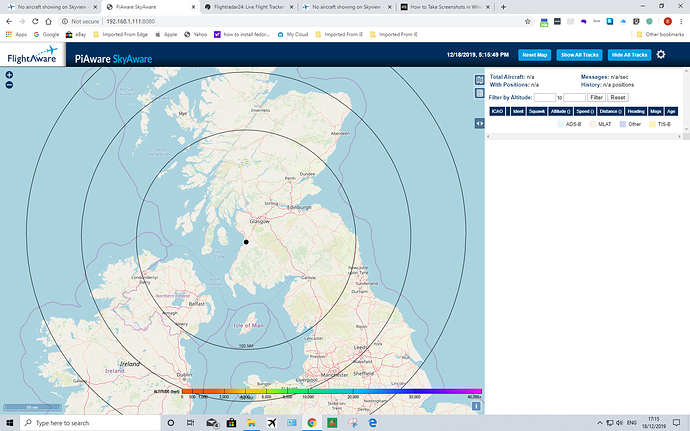
Task: Click Show All Tracks button
Action: click(579, 55)
